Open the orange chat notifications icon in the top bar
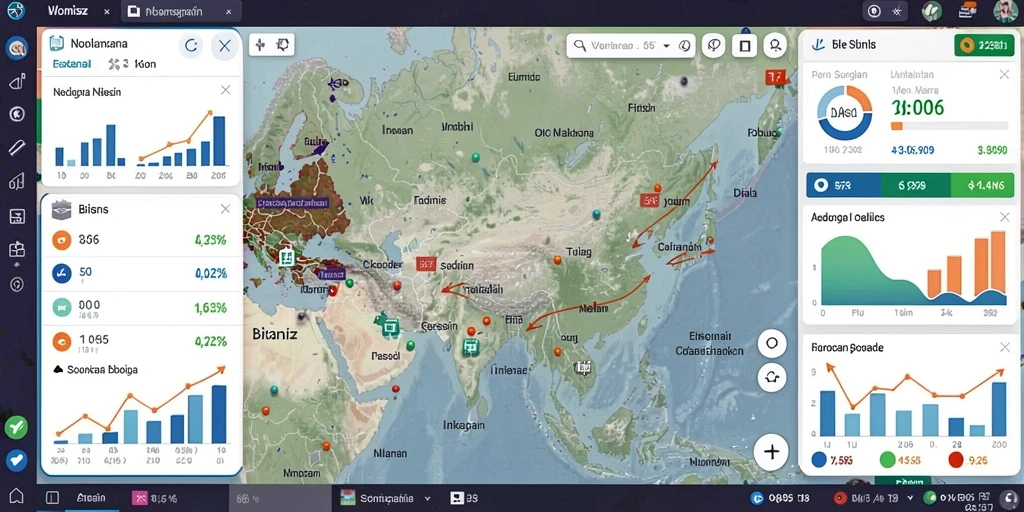Image resolution: width=1024 pixels, height=512 pixels. (x=967, y=10)
